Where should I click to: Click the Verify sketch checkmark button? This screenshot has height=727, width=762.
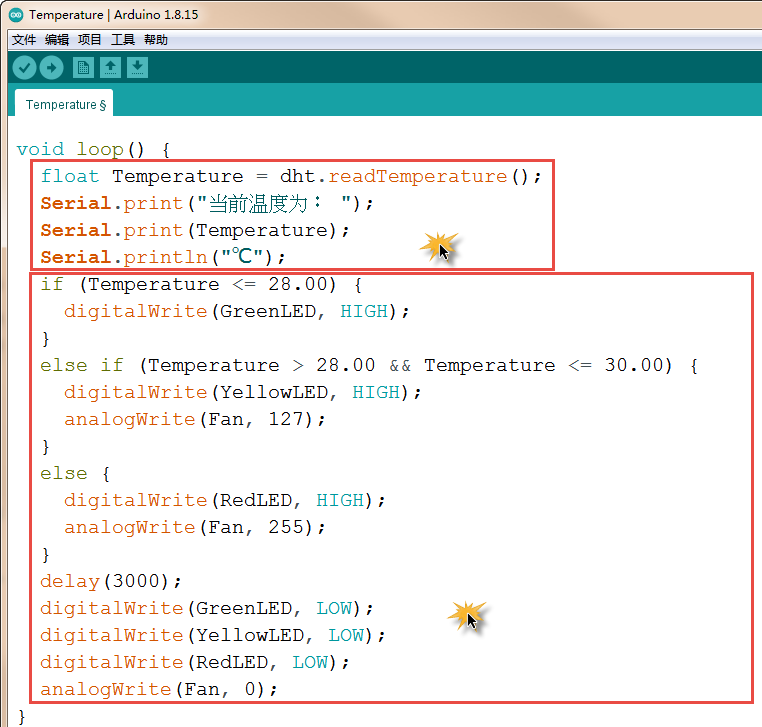24,68
